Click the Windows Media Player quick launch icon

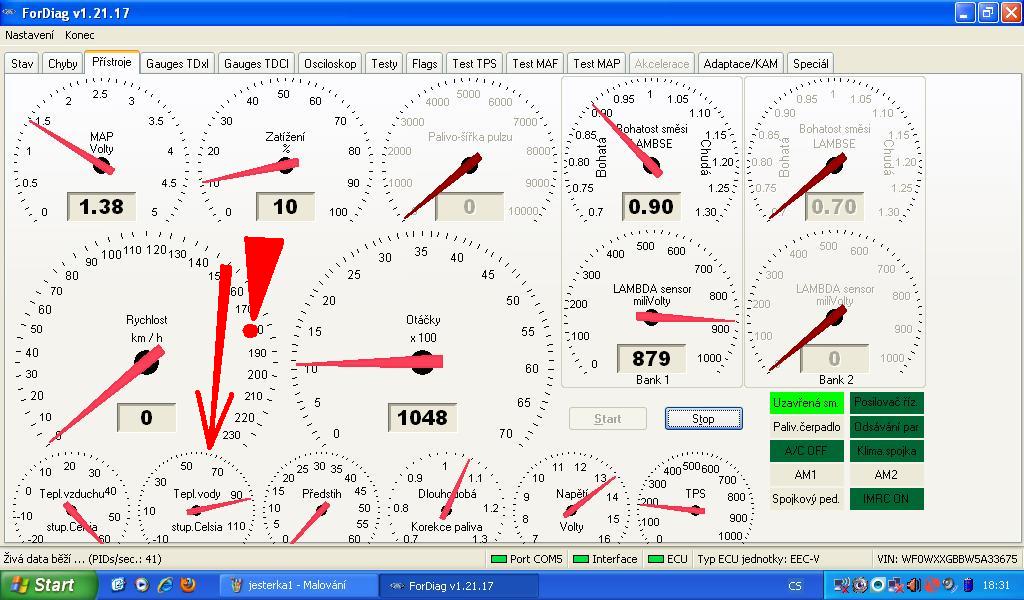pos(141,585)
